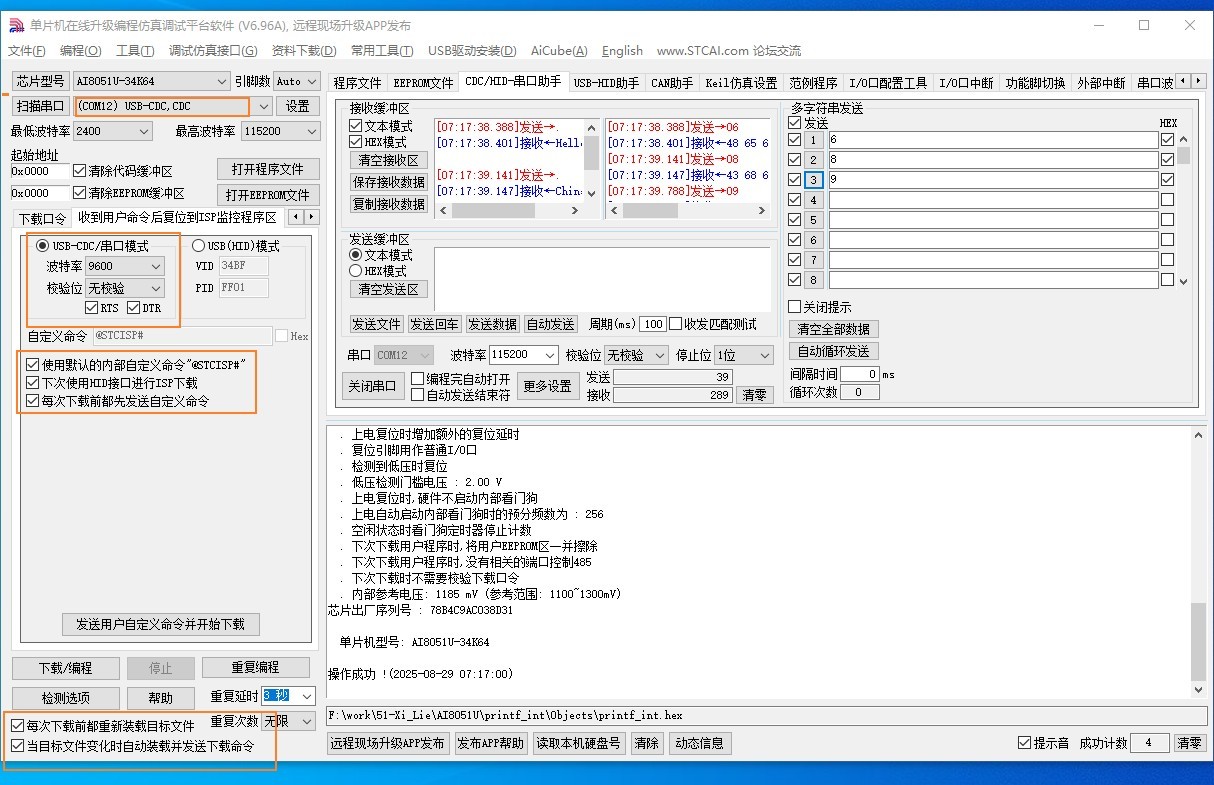Click 清空接收区 button
Viewport: 1214px width, 785px height.
coord(389,160)
